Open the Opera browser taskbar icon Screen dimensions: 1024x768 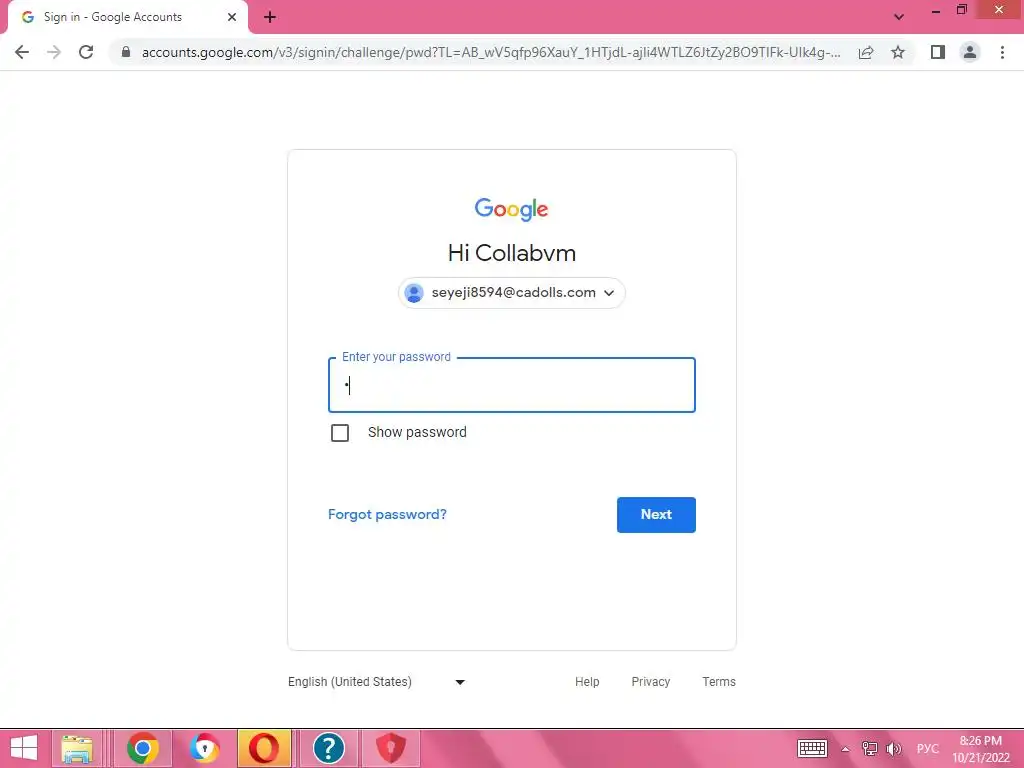coord(263,748)
